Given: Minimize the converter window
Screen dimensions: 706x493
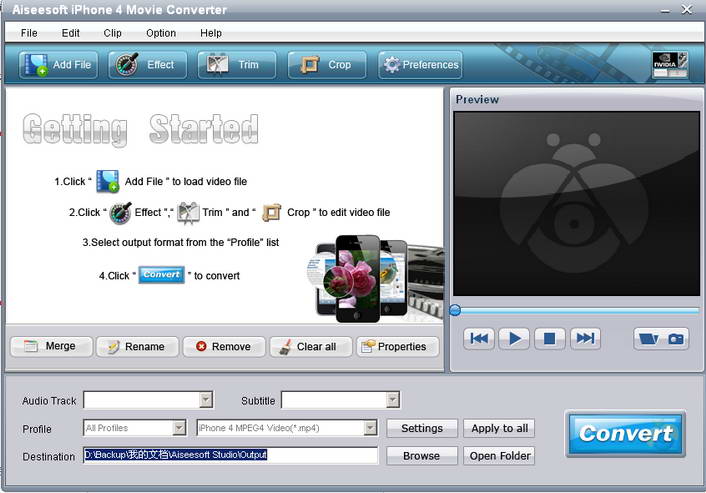Looking at the screenshot, I should click(665, 10).
